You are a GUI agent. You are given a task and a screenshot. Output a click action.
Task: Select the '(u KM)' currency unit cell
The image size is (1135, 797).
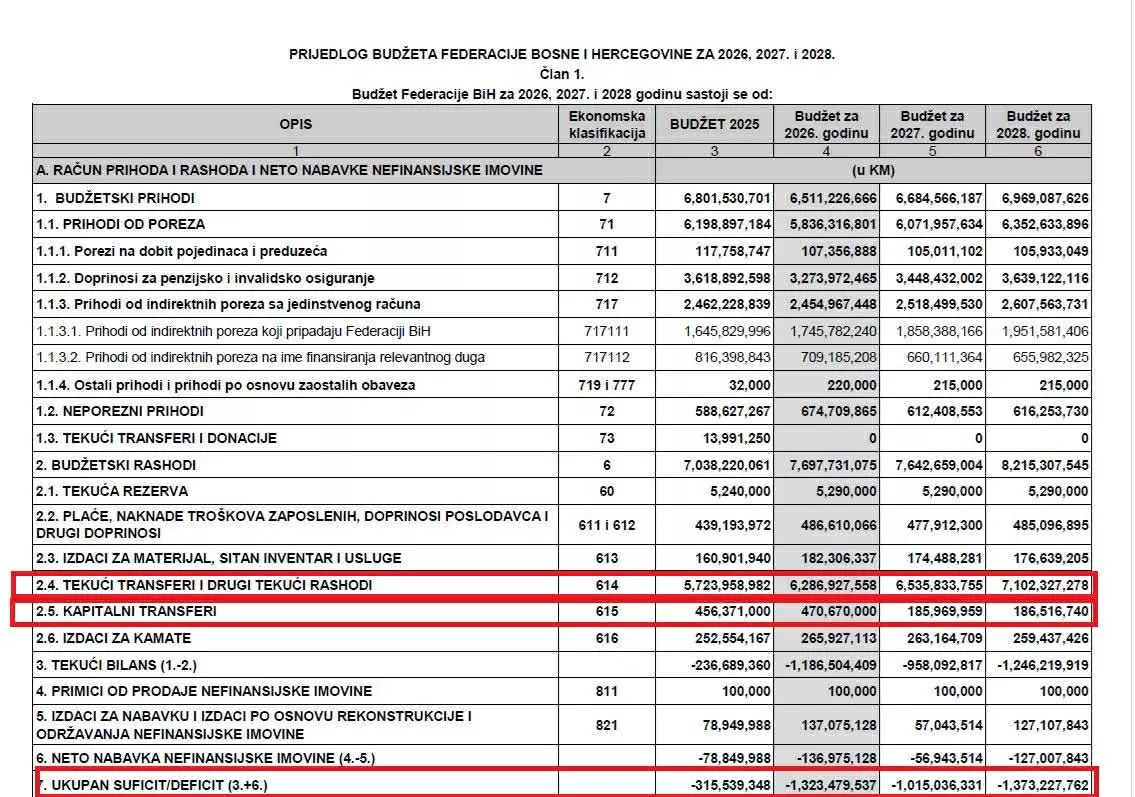[x=871, y=170]
